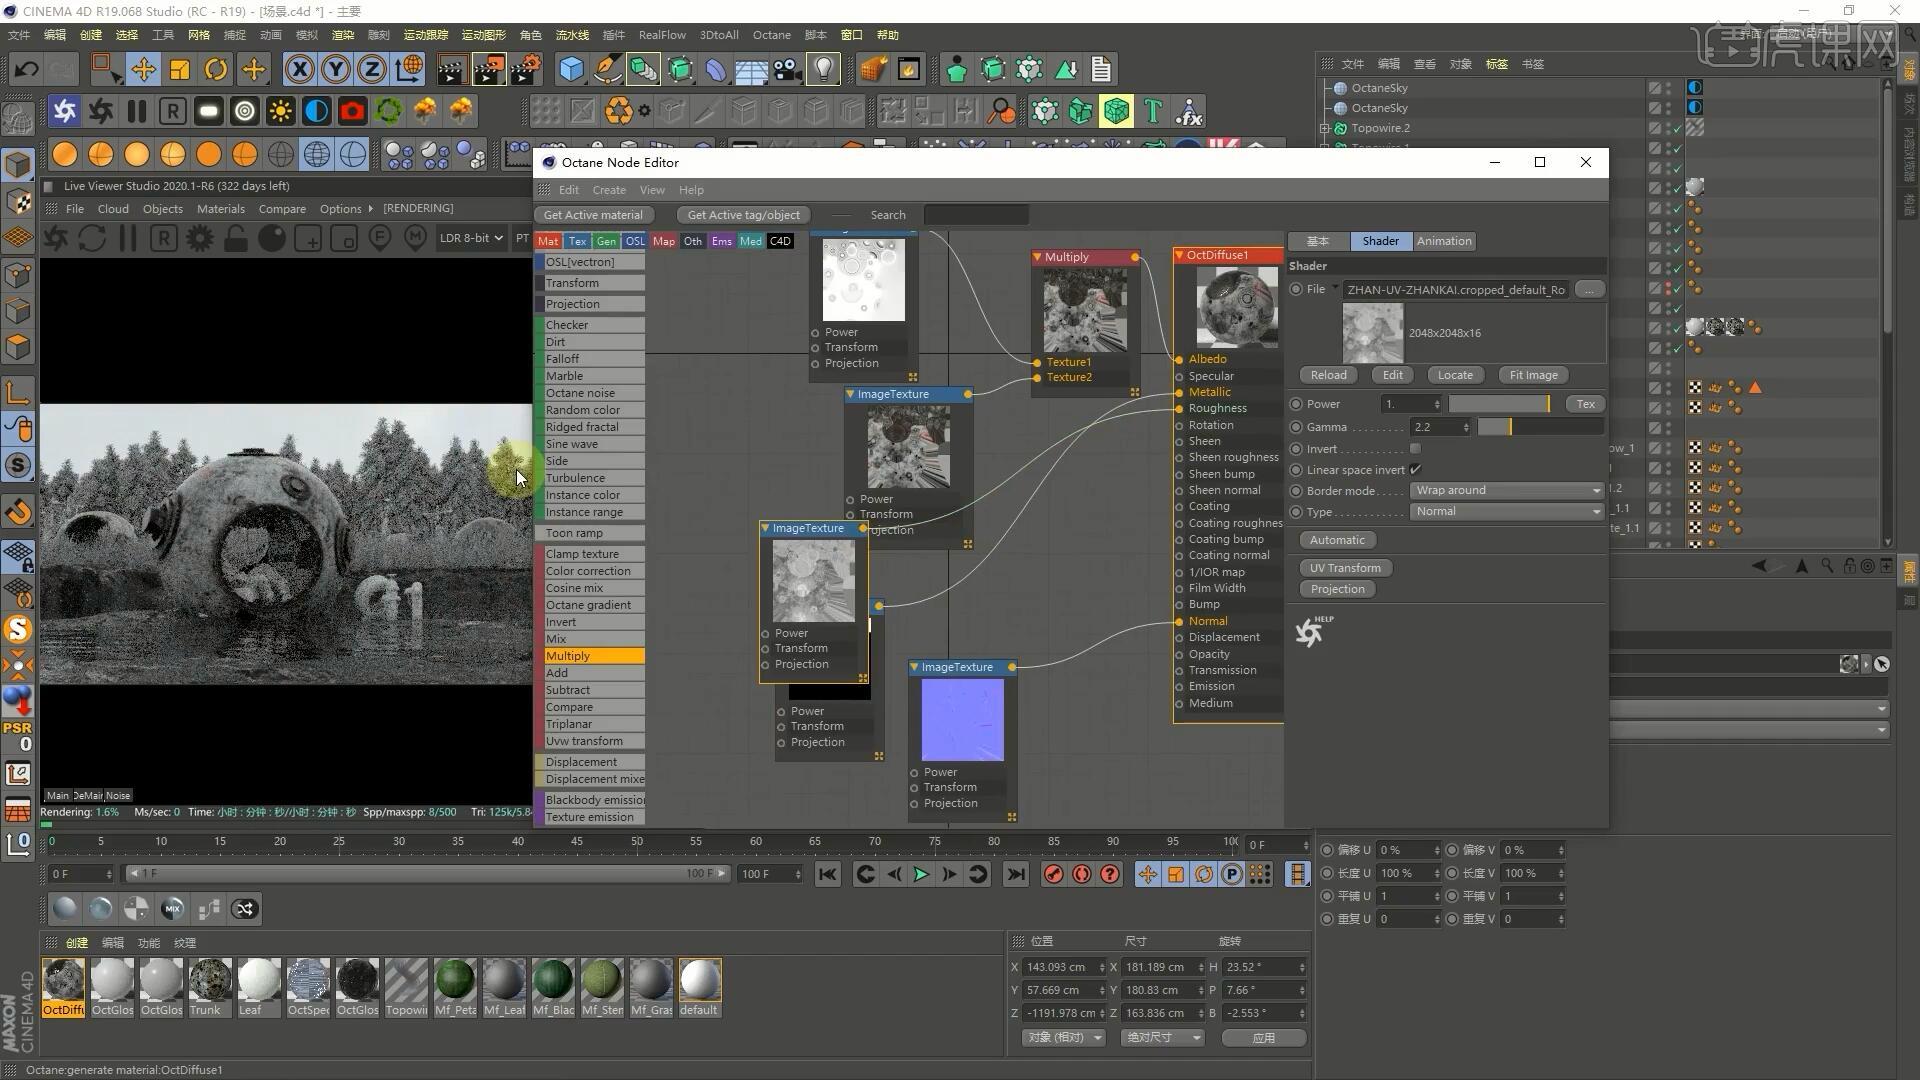Open Node Editor Create menu
Viewport: 1920px width, 1080px height.
tap(609, 190)
